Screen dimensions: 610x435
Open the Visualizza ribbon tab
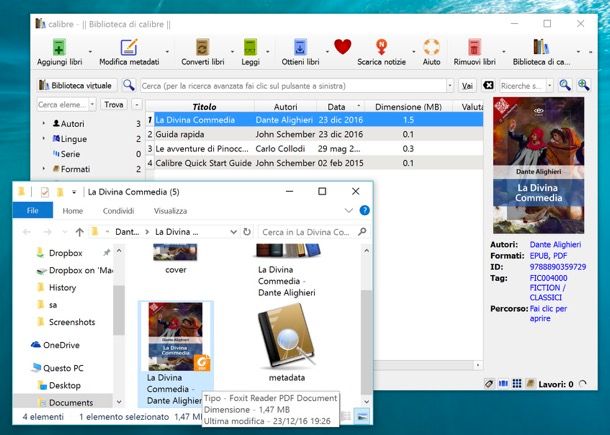[x=170, y=211]
